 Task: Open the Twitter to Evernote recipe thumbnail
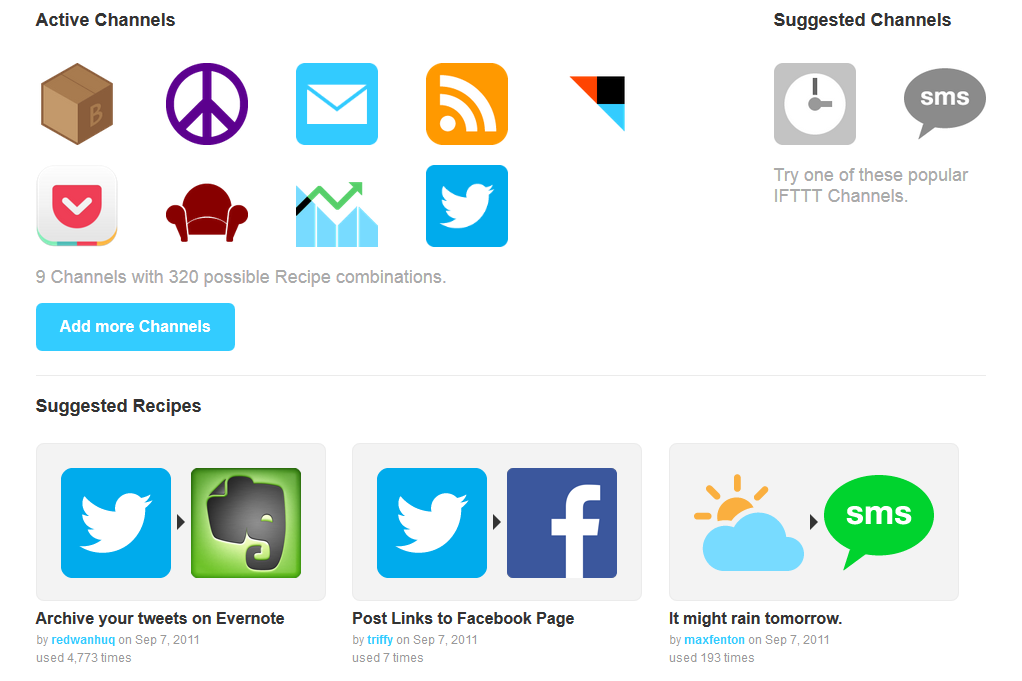[181, 522]
